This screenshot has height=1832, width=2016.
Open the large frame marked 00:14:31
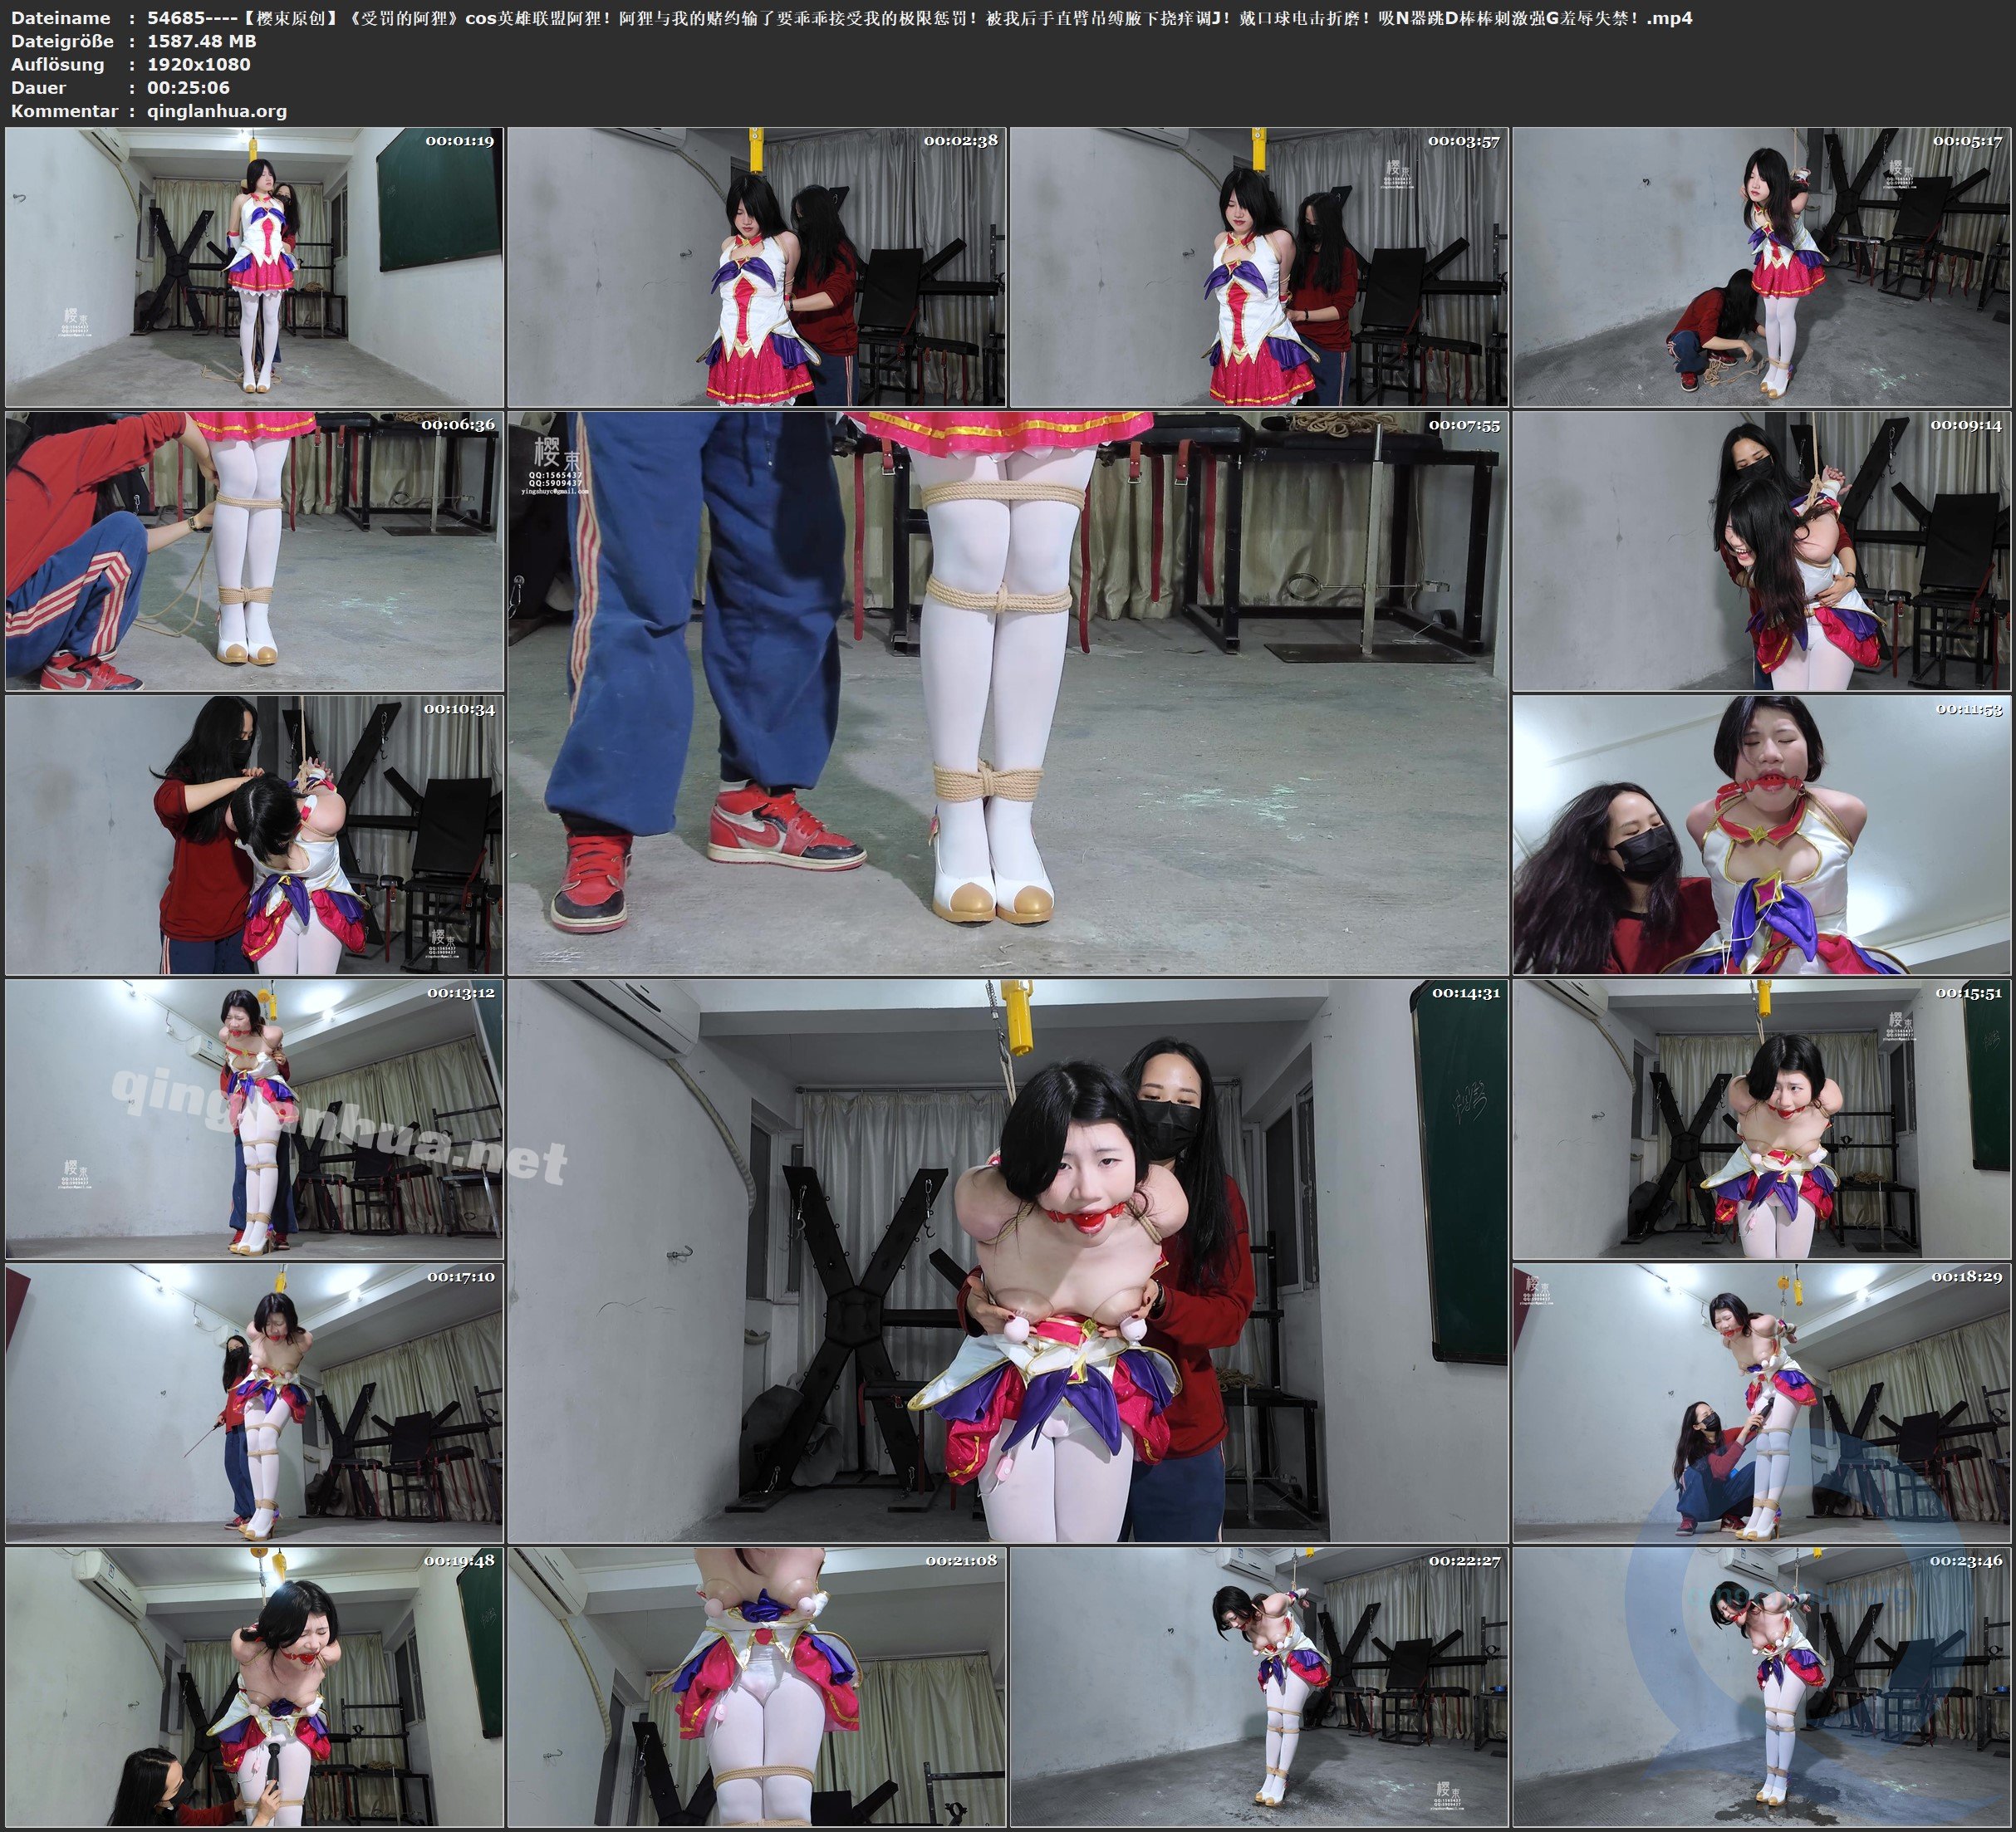pyautogui.click(x=1008, y=1261)
